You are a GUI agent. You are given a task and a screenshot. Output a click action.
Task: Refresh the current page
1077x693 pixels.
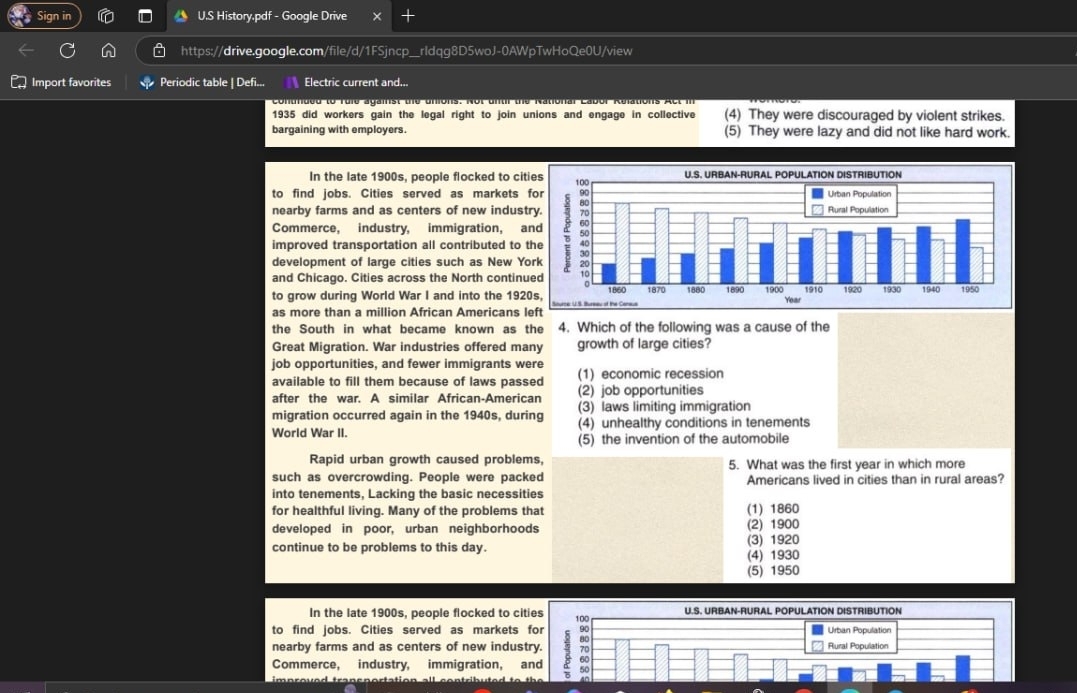click(x=67, y=50)
